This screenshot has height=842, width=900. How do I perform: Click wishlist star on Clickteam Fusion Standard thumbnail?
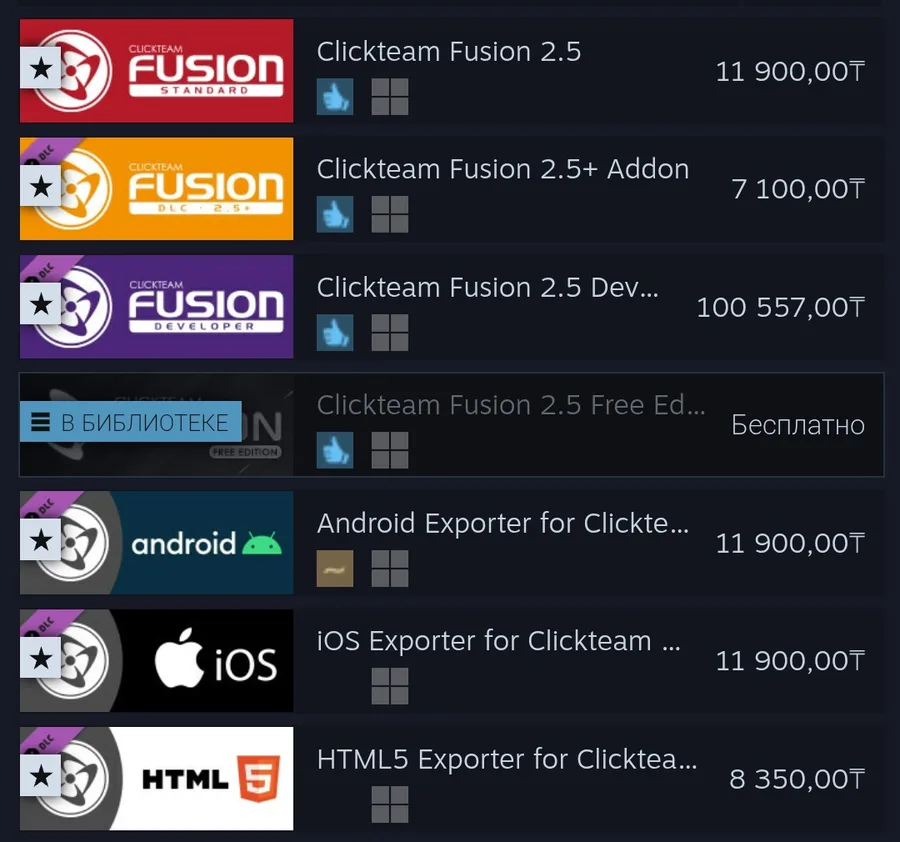click(40, 68)
